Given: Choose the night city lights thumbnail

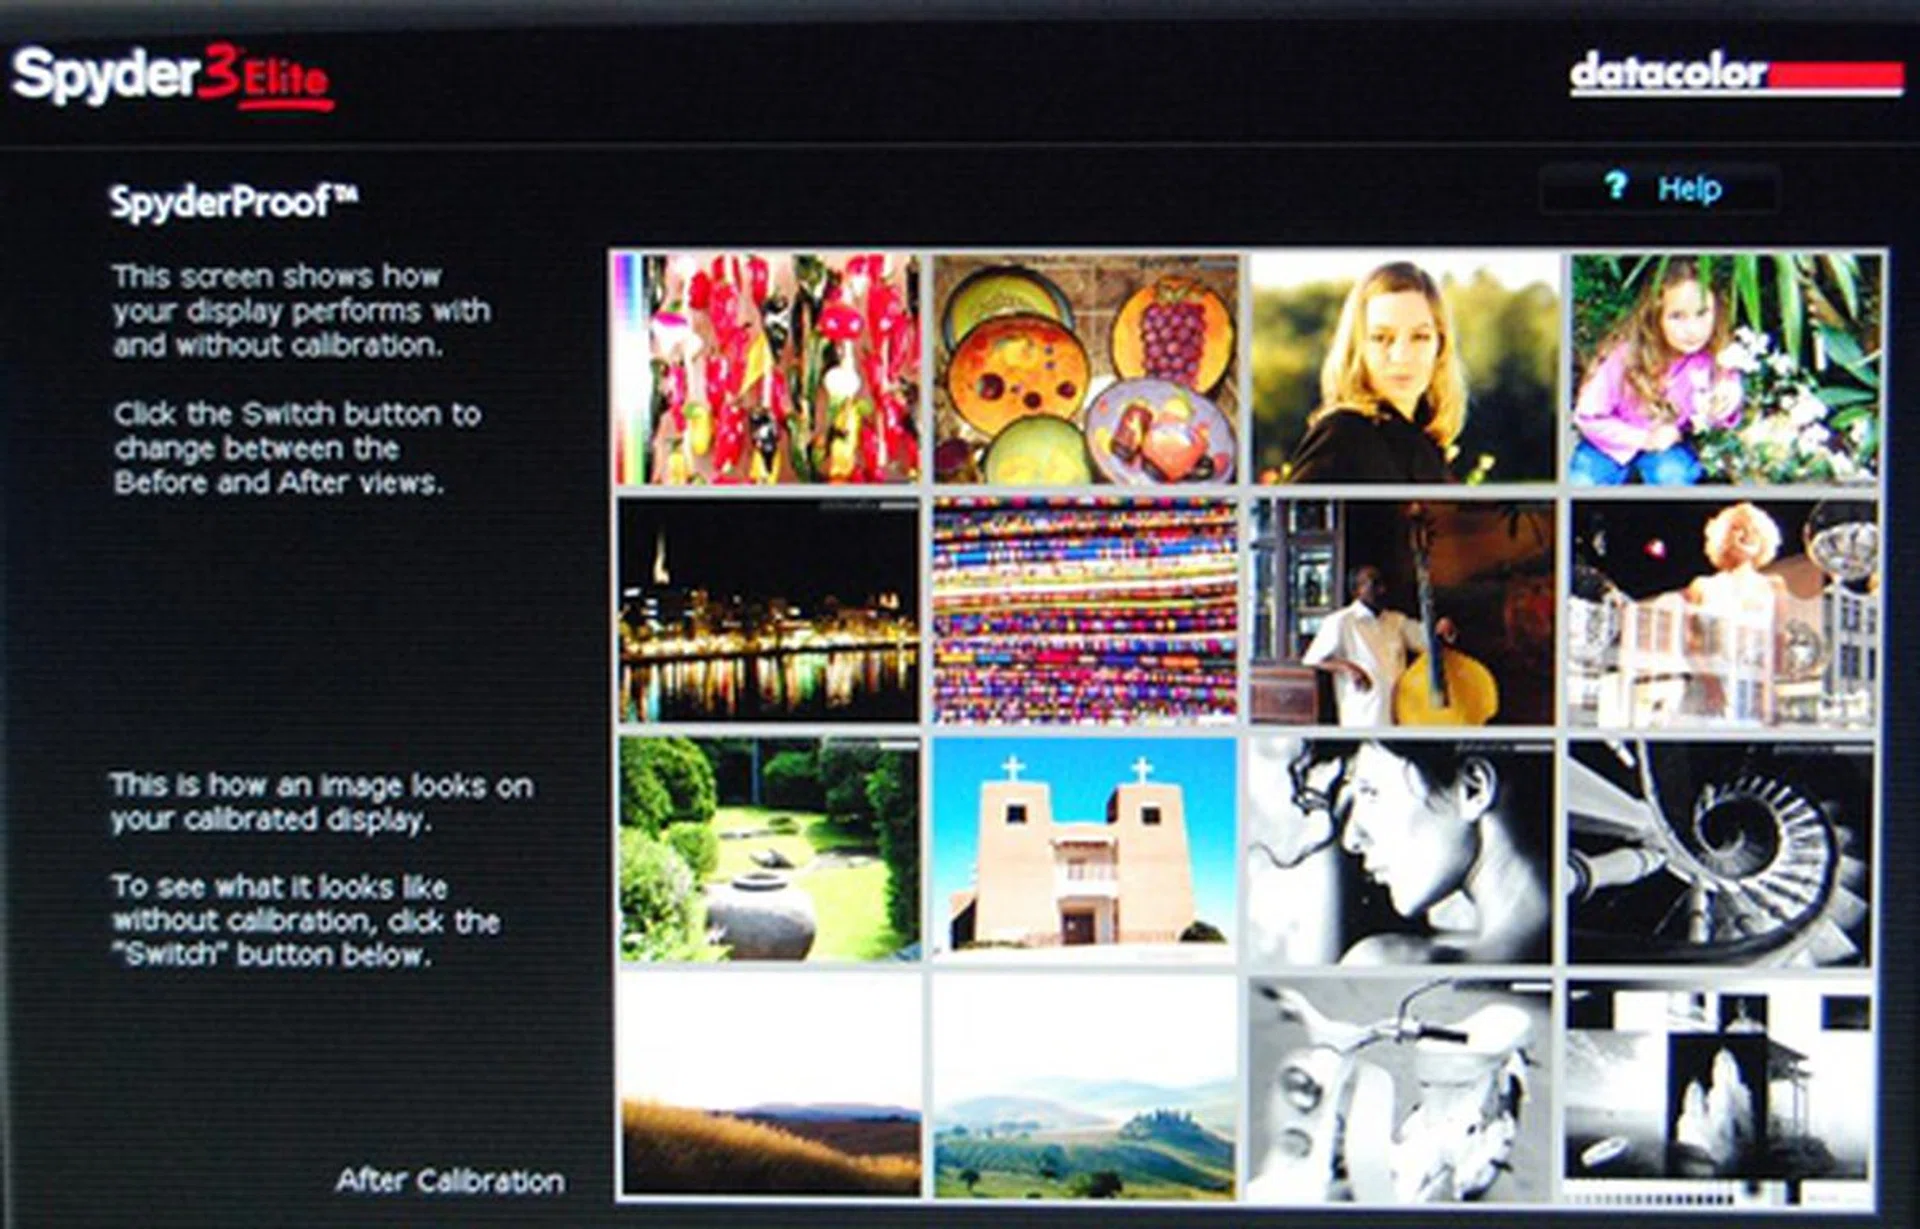Looking at the screenshot, I should [x=768, y=611].
